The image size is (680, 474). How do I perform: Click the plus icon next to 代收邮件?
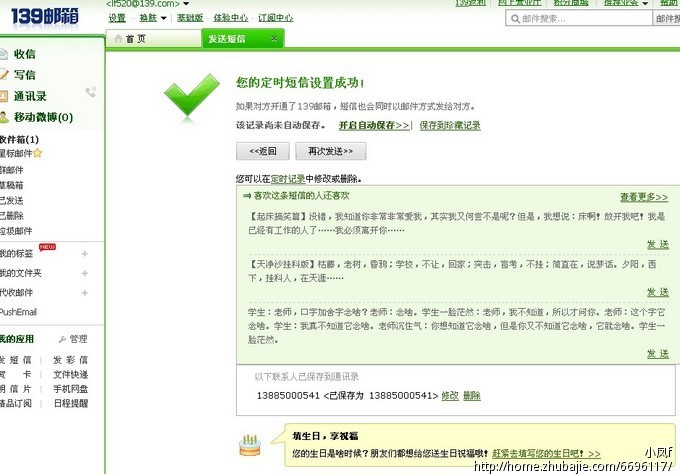85,293
